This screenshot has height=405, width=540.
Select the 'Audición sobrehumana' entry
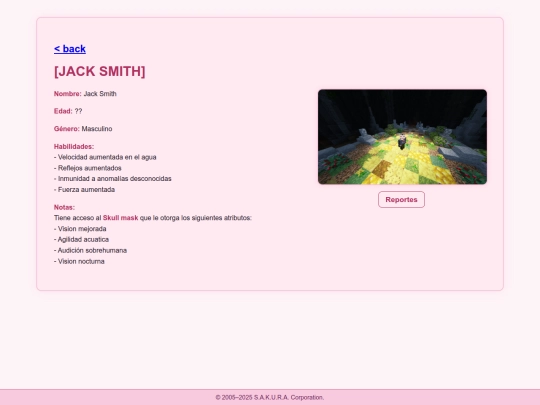pos(90,251)
